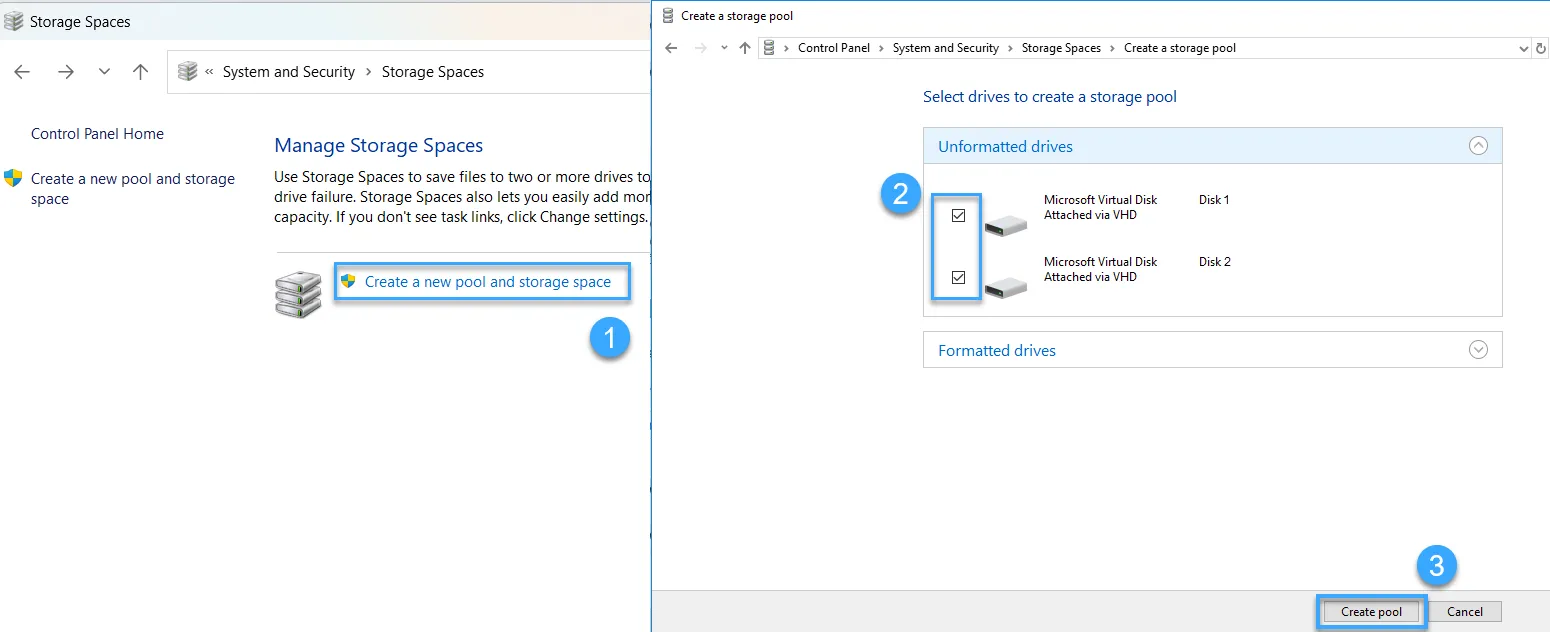Go back in the Storage Spaces window

pyautogui.click(x=22, y=72)
